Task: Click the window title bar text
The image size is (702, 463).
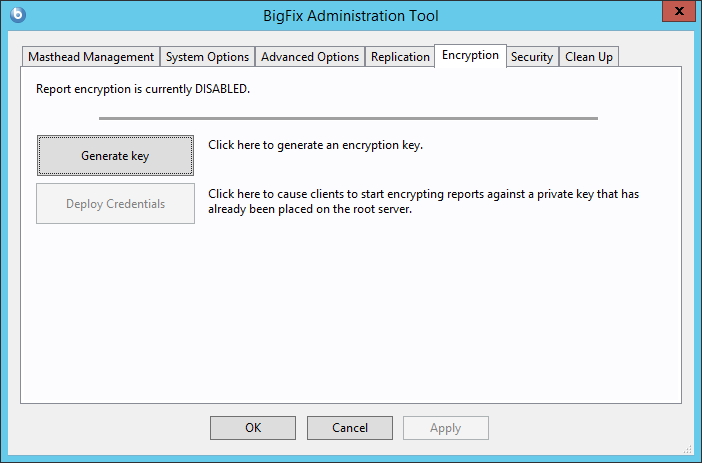Action: point(352,15)
